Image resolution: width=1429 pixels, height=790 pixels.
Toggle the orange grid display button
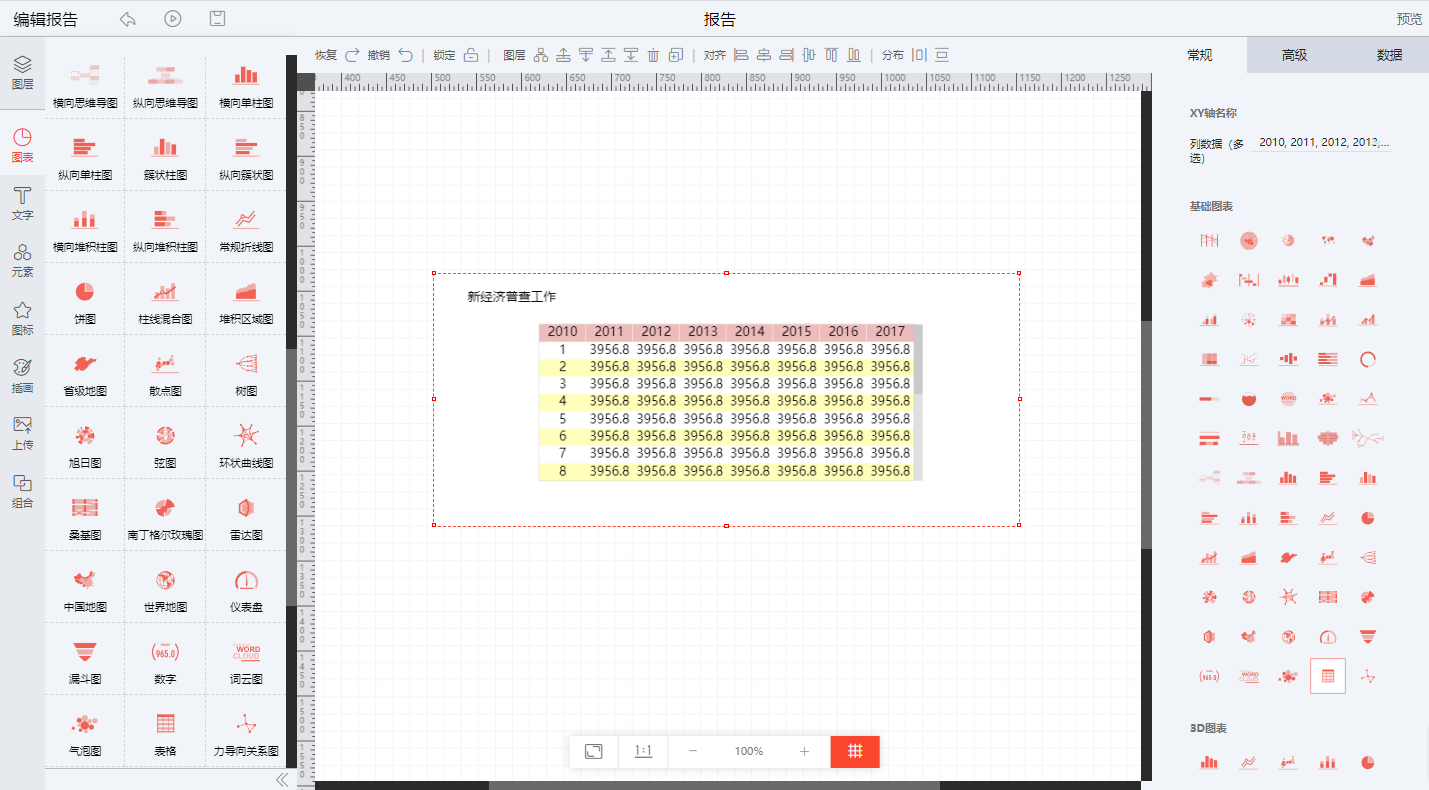pos(855,751)
